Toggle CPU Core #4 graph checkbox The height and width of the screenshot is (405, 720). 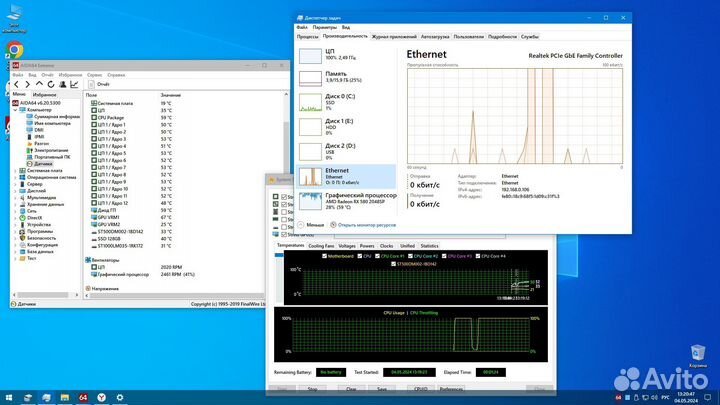(478, 256)
